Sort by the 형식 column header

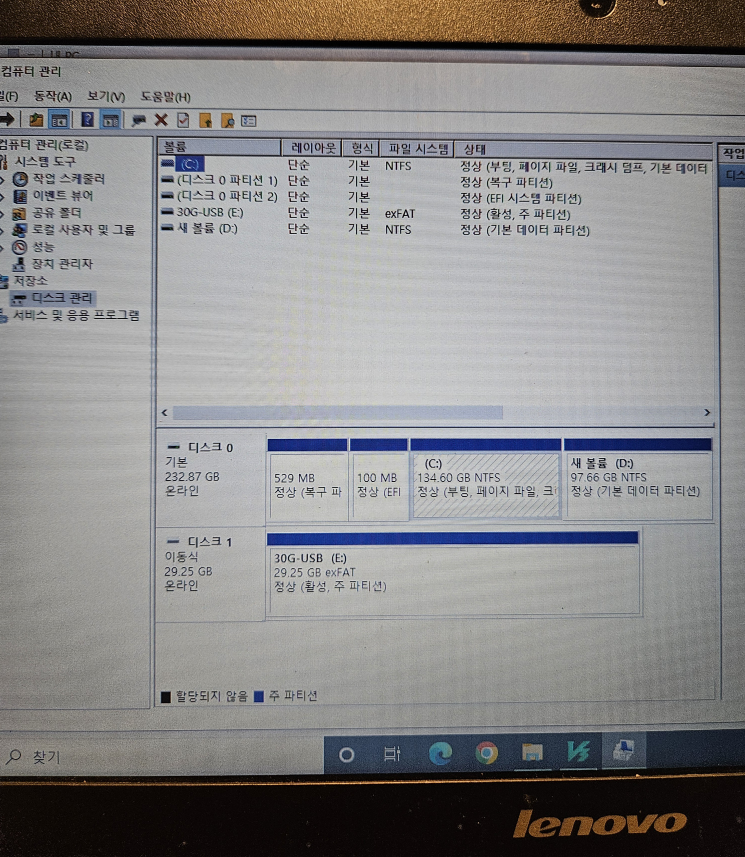(361, 148)
